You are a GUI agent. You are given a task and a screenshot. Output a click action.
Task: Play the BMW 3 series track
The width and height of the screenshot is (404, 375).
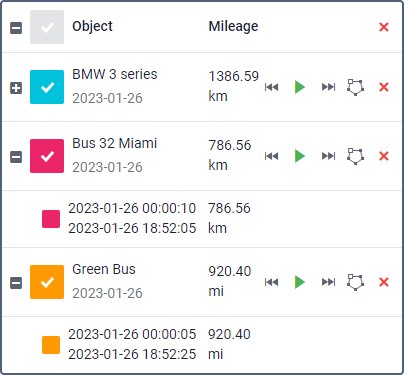(x=300, y=87)
